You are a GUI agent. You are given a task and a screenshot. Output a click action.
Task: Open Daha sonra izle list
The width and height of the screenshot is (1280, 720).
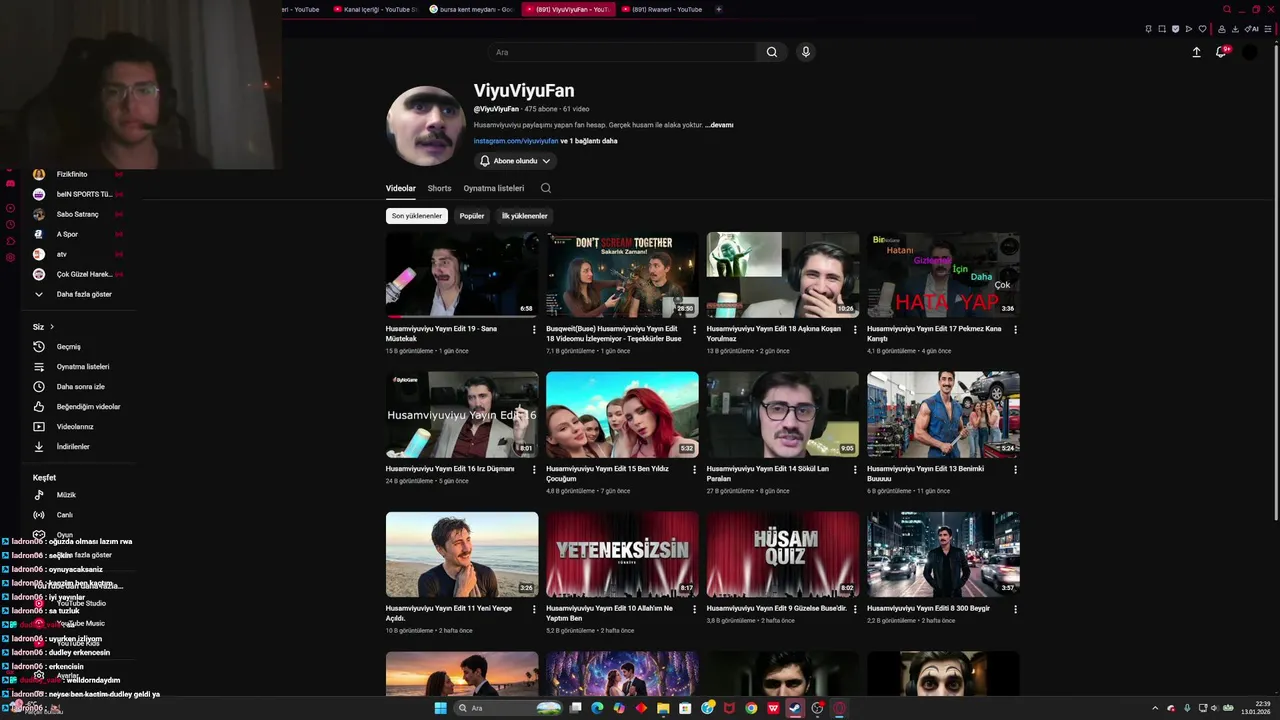80,387
